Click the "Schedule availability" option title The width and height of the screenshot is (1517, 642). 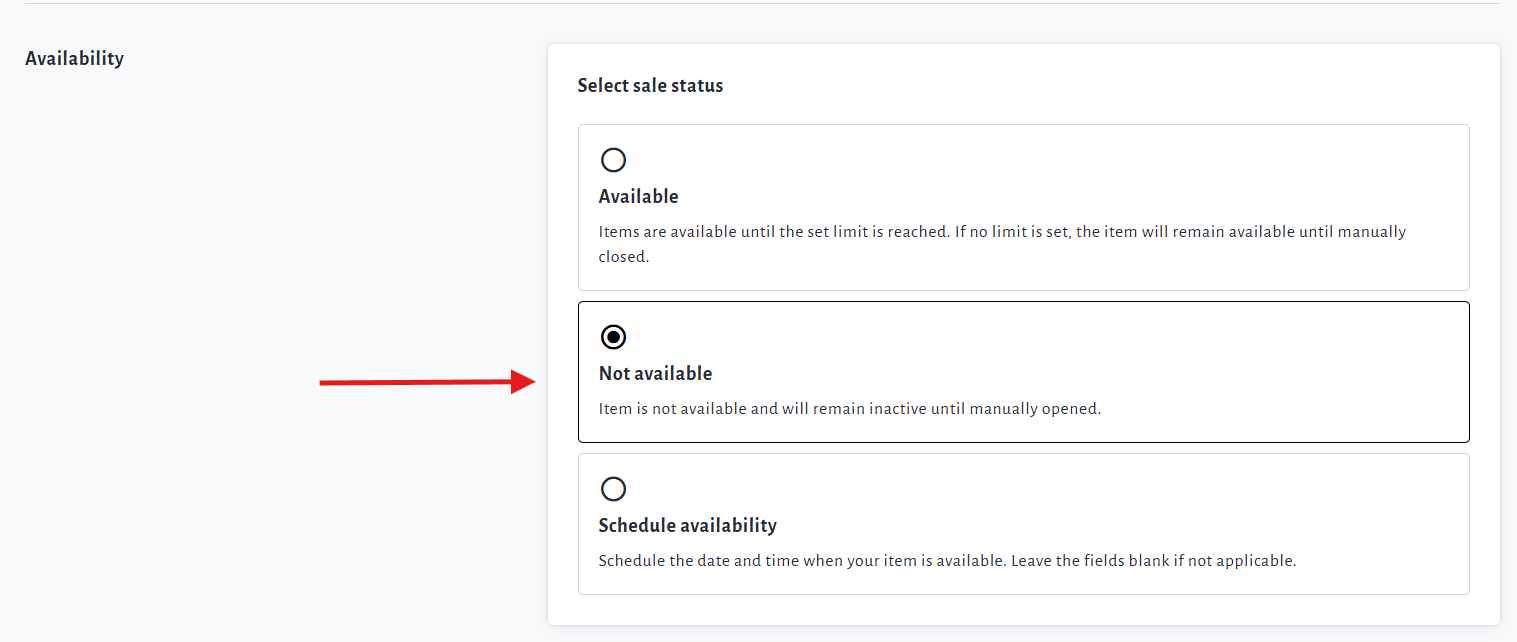(687, 525)
